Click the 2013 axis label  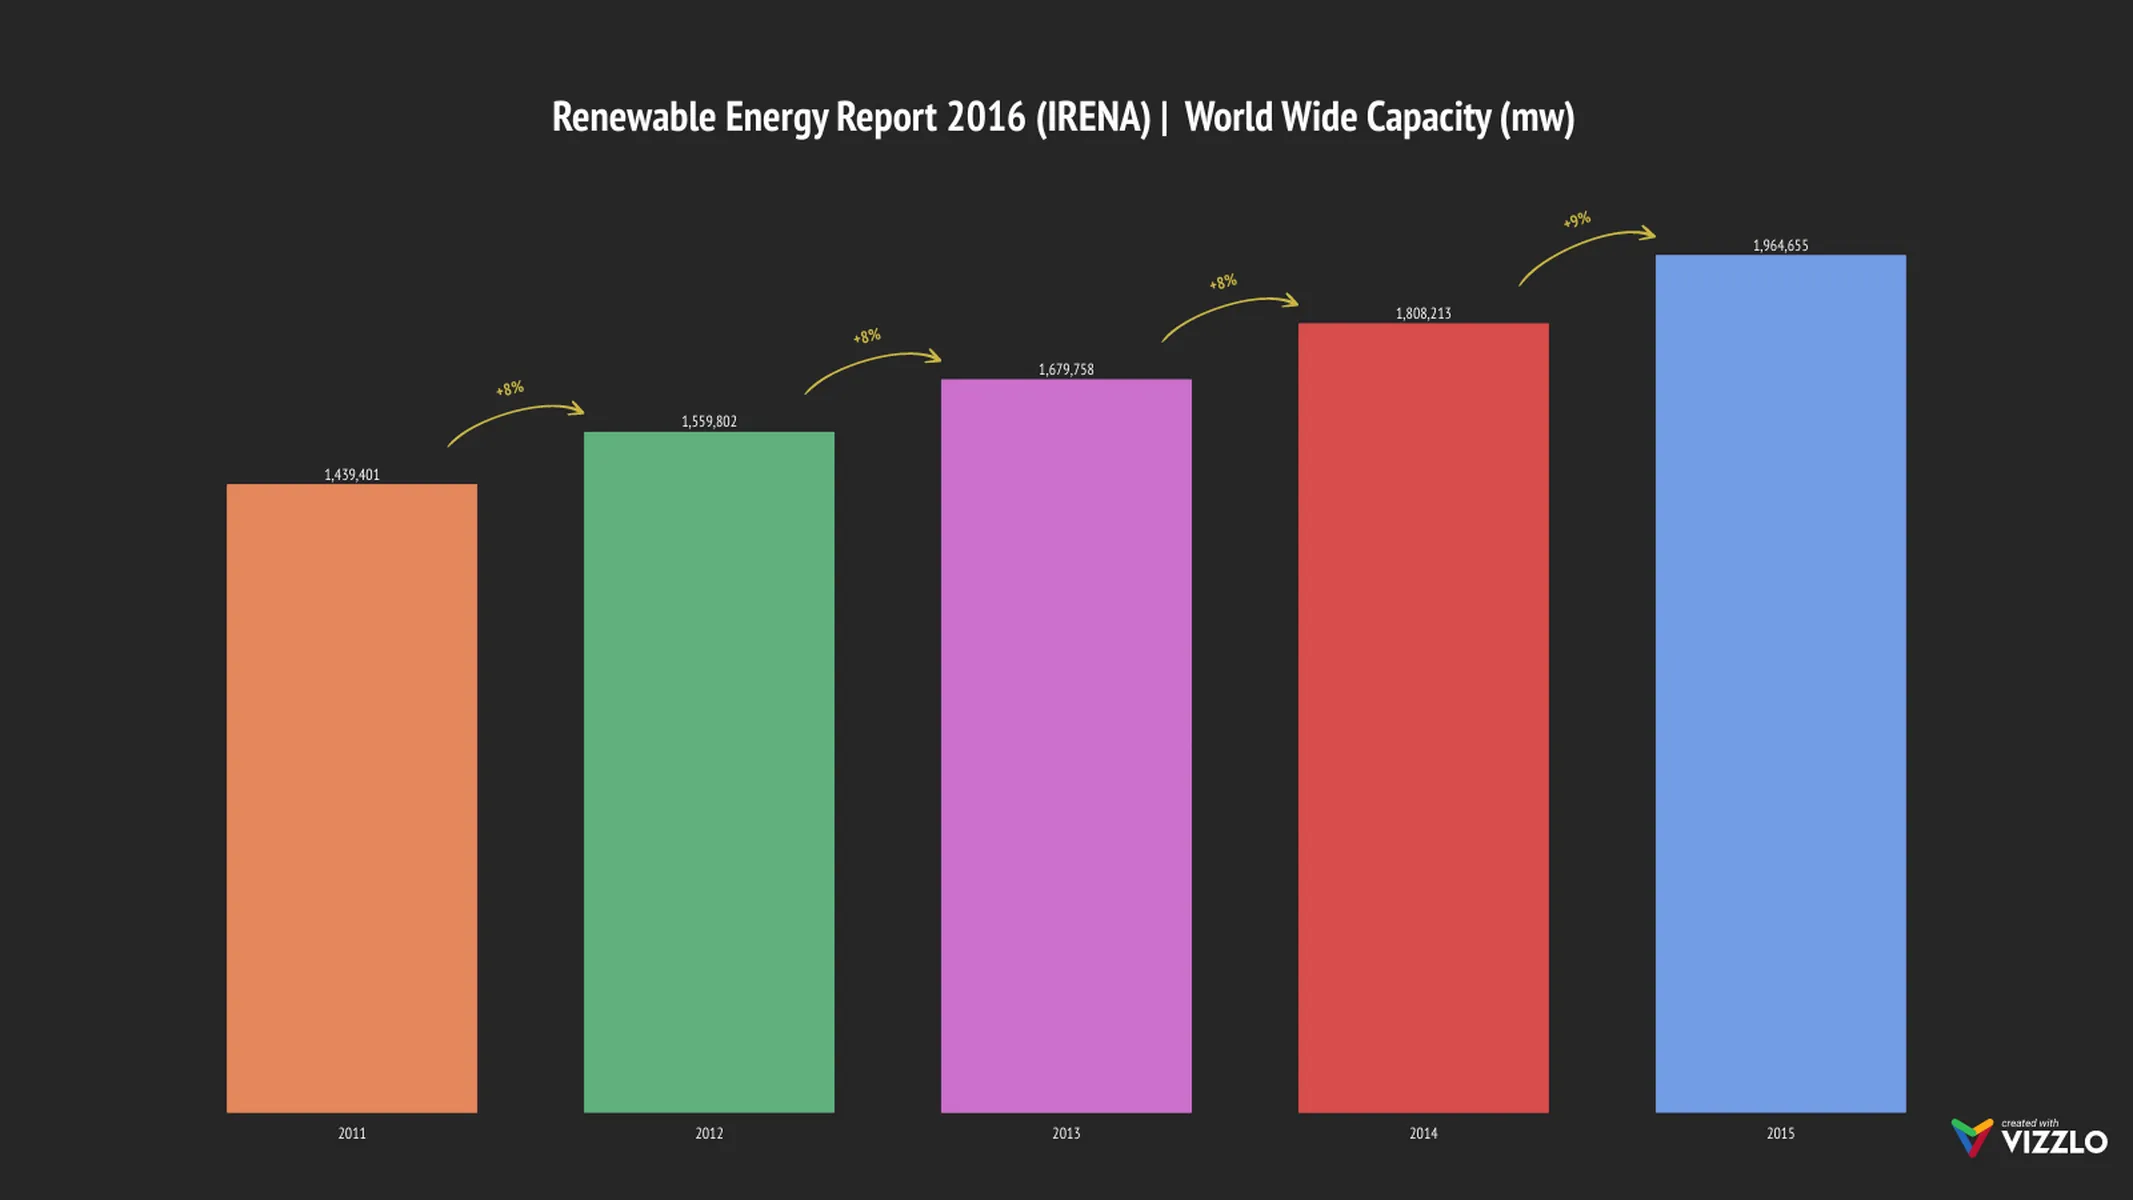tap(1066, 1133)
